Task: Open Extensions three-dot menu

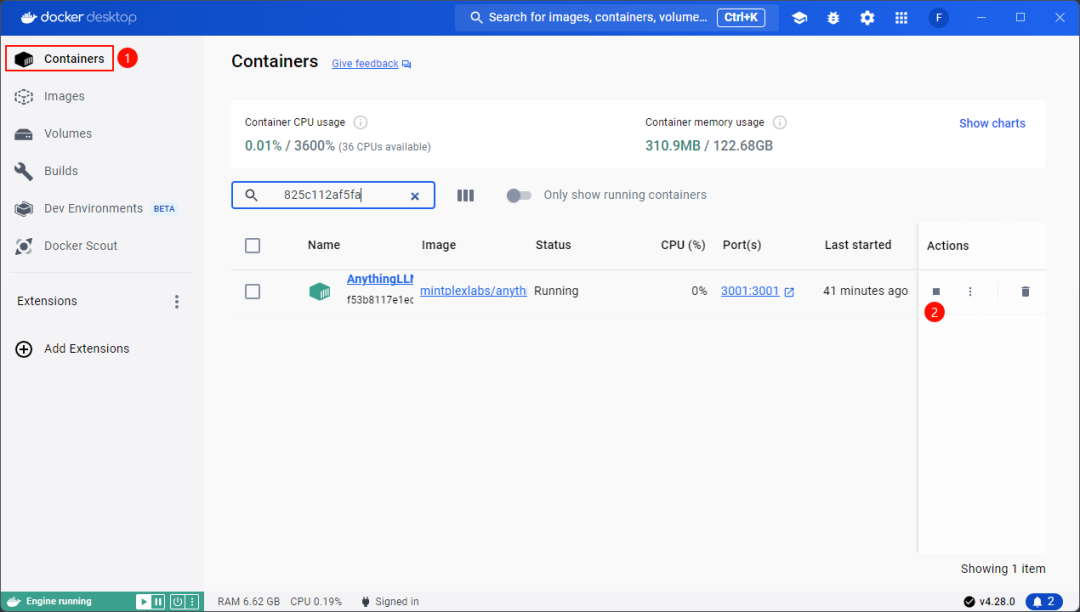Action: coord(177,301)
